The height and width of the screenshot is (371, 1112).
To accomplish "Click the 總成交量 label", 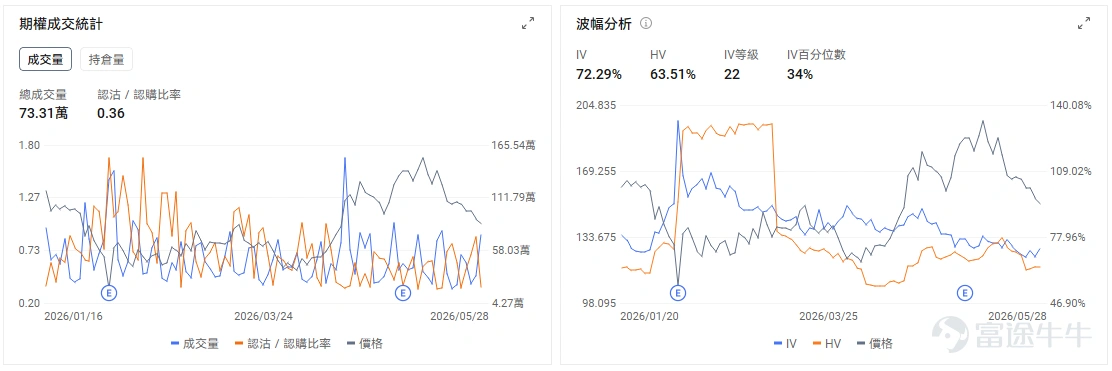I will pos(43,94).
